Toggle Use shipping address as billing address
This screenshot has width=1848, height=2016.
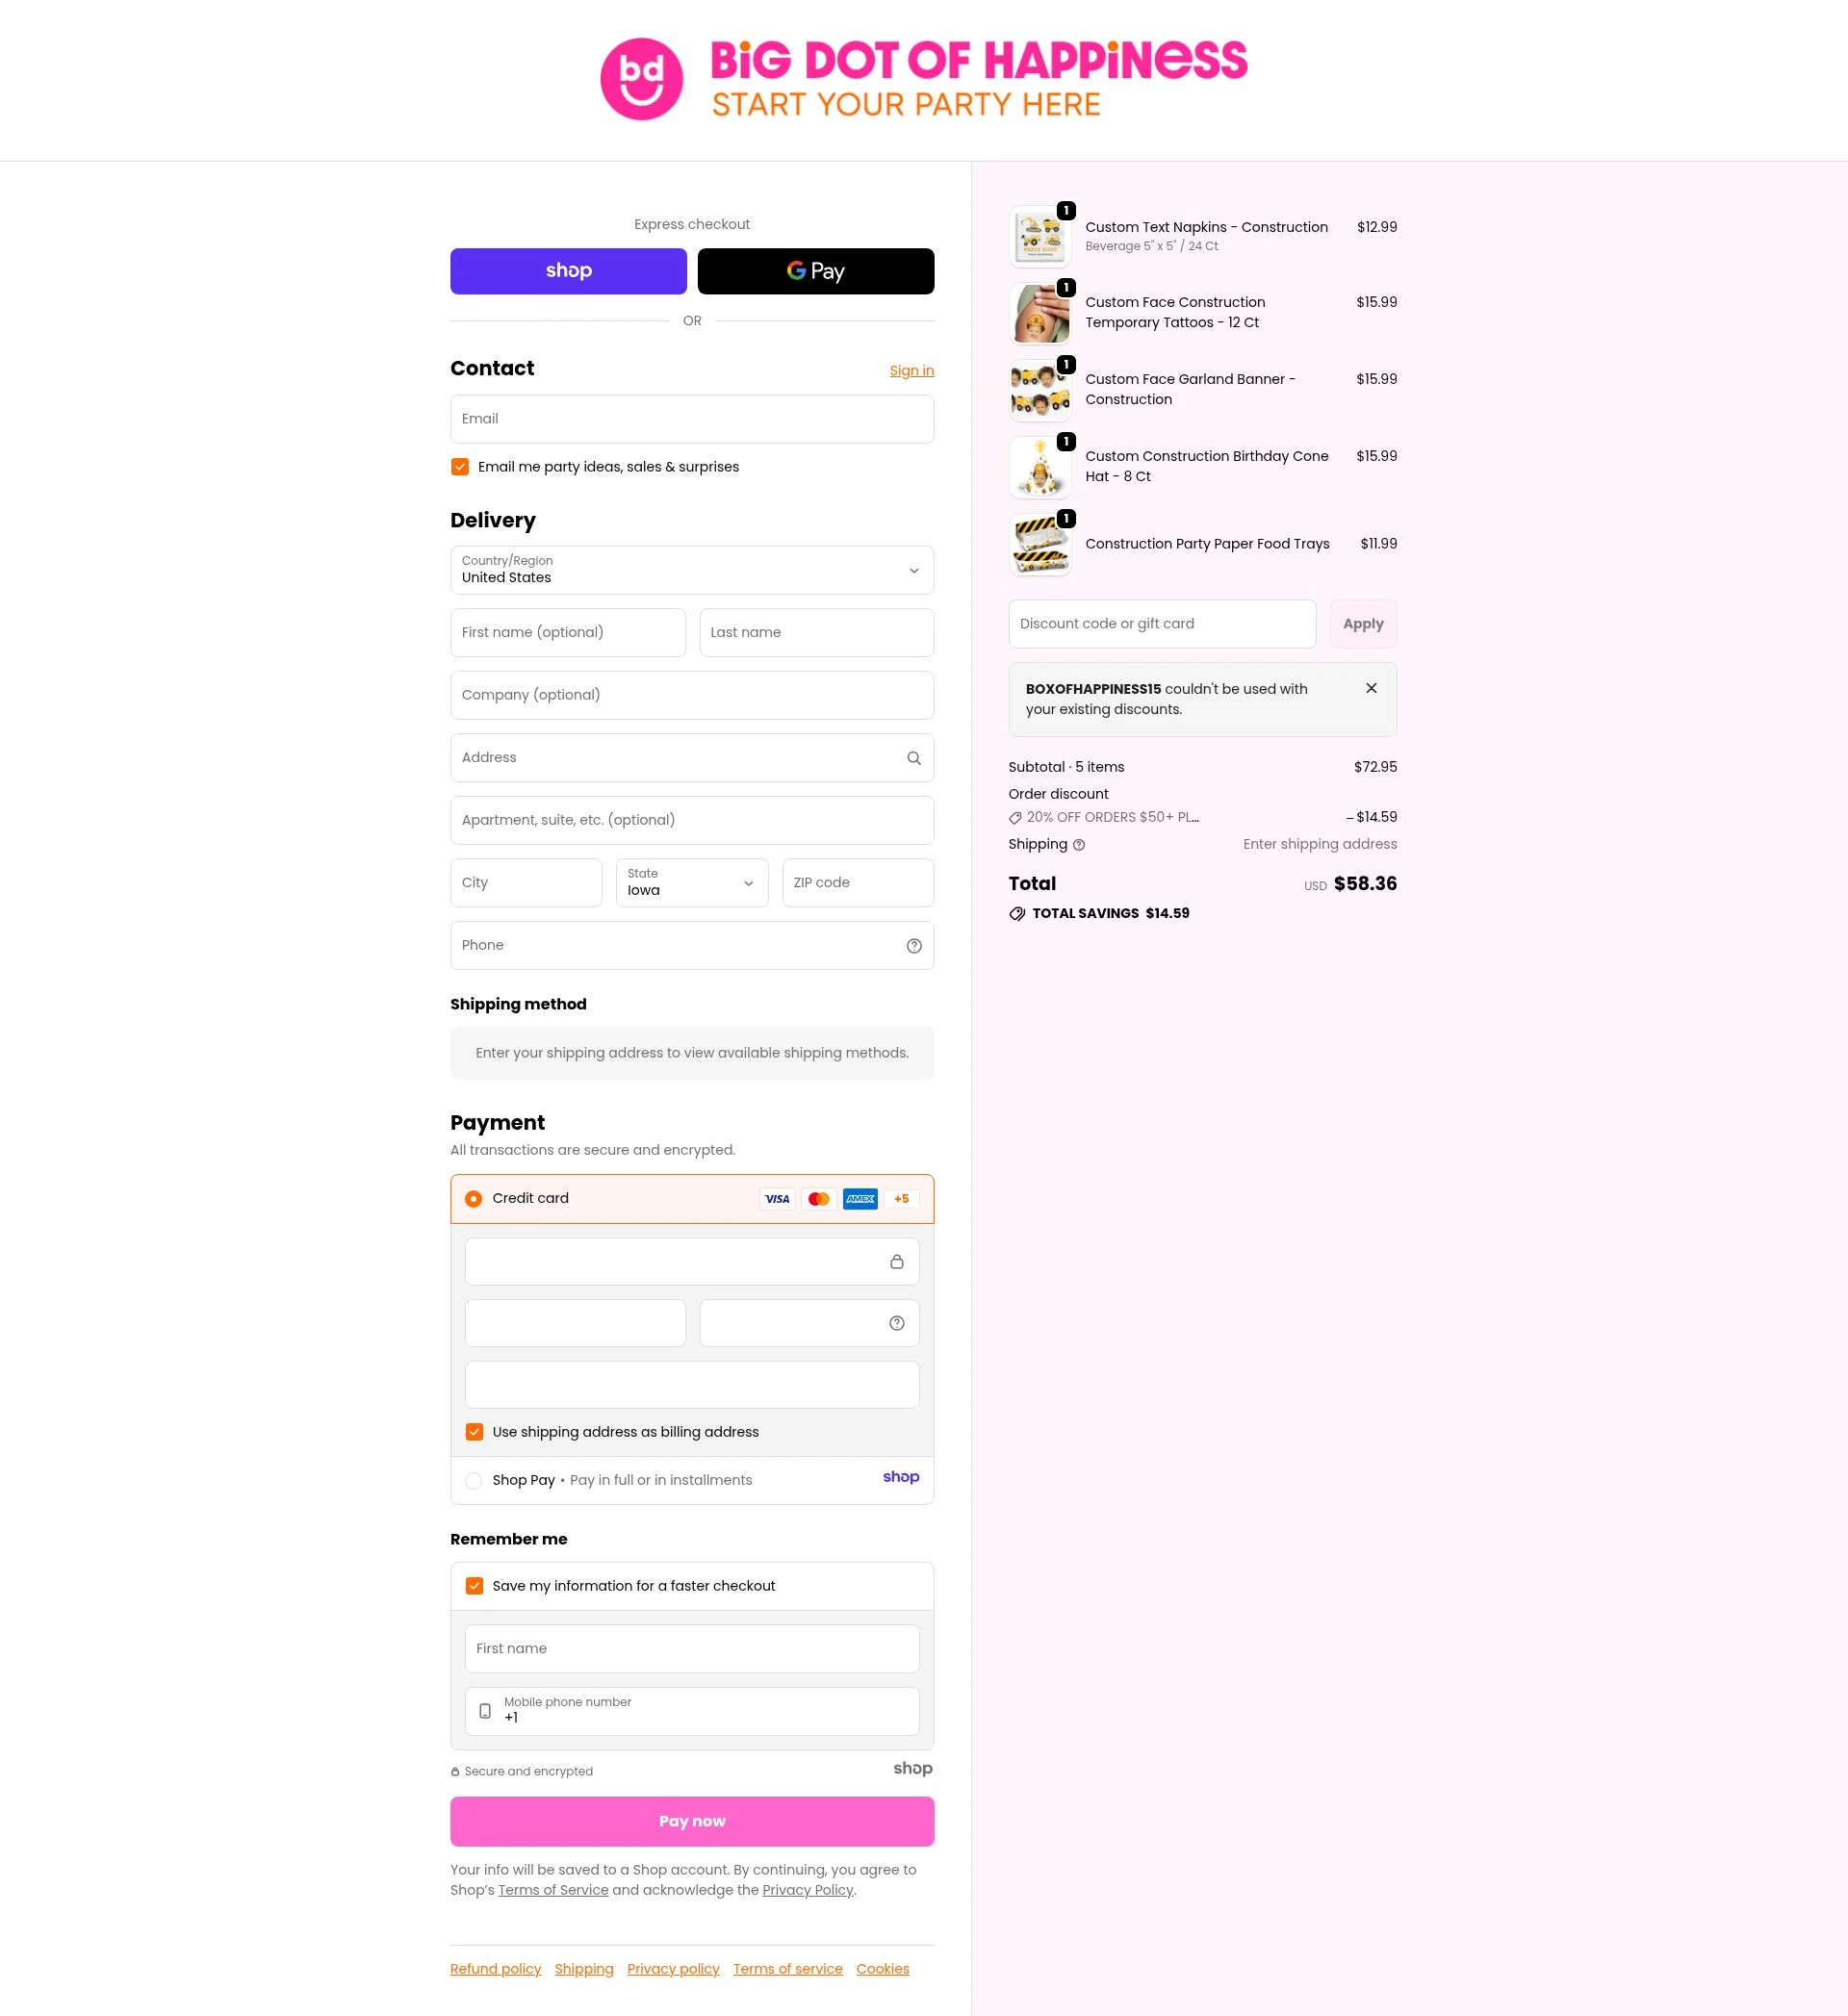click(x=474, y=1432)
